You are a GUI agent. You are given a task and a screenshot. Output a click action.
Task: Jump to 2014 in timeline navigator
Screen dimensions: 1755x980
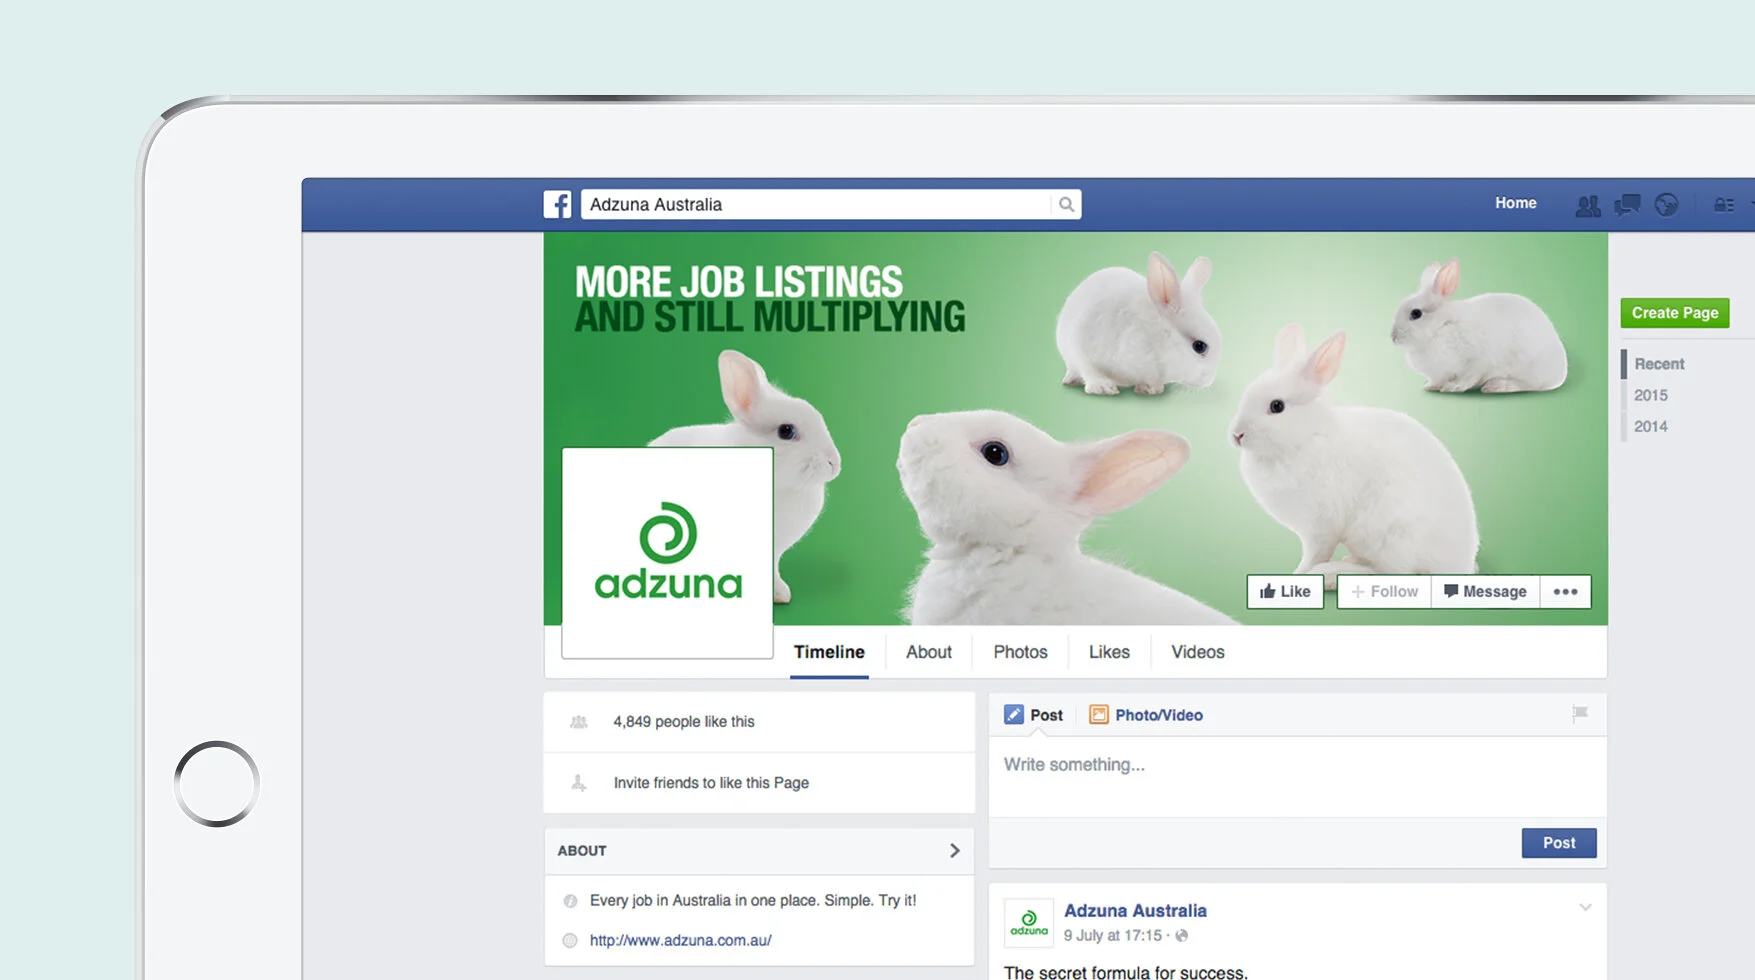click(1651, 426)
